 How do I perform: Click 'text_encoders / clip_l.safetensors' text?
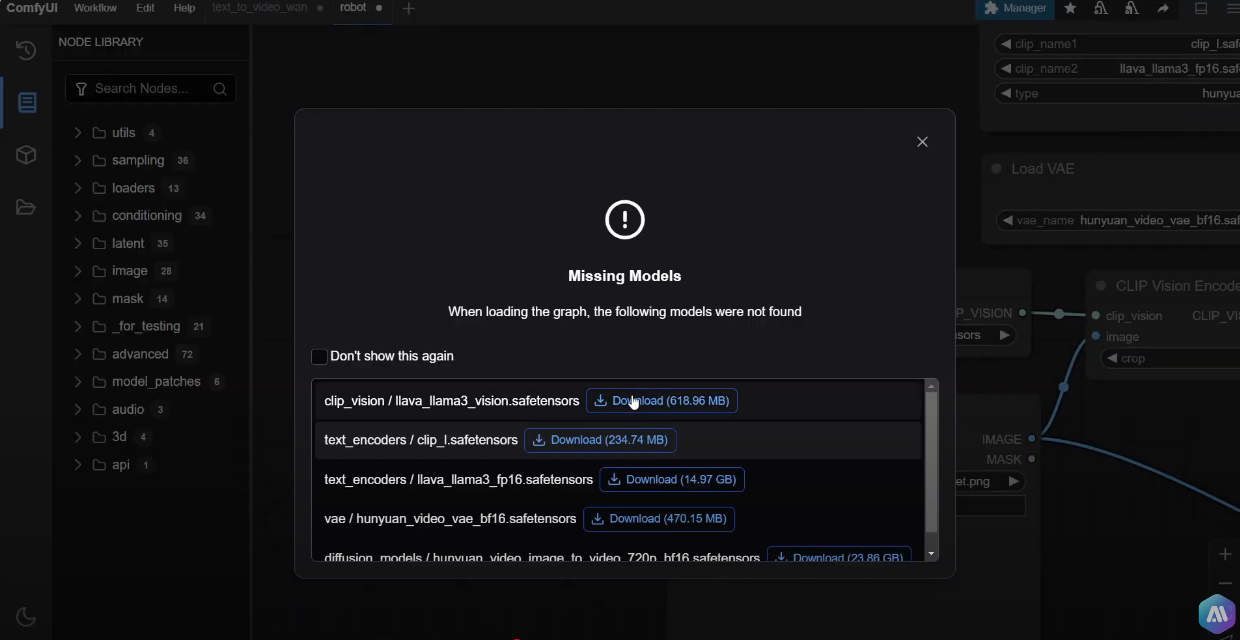point(421,440)
